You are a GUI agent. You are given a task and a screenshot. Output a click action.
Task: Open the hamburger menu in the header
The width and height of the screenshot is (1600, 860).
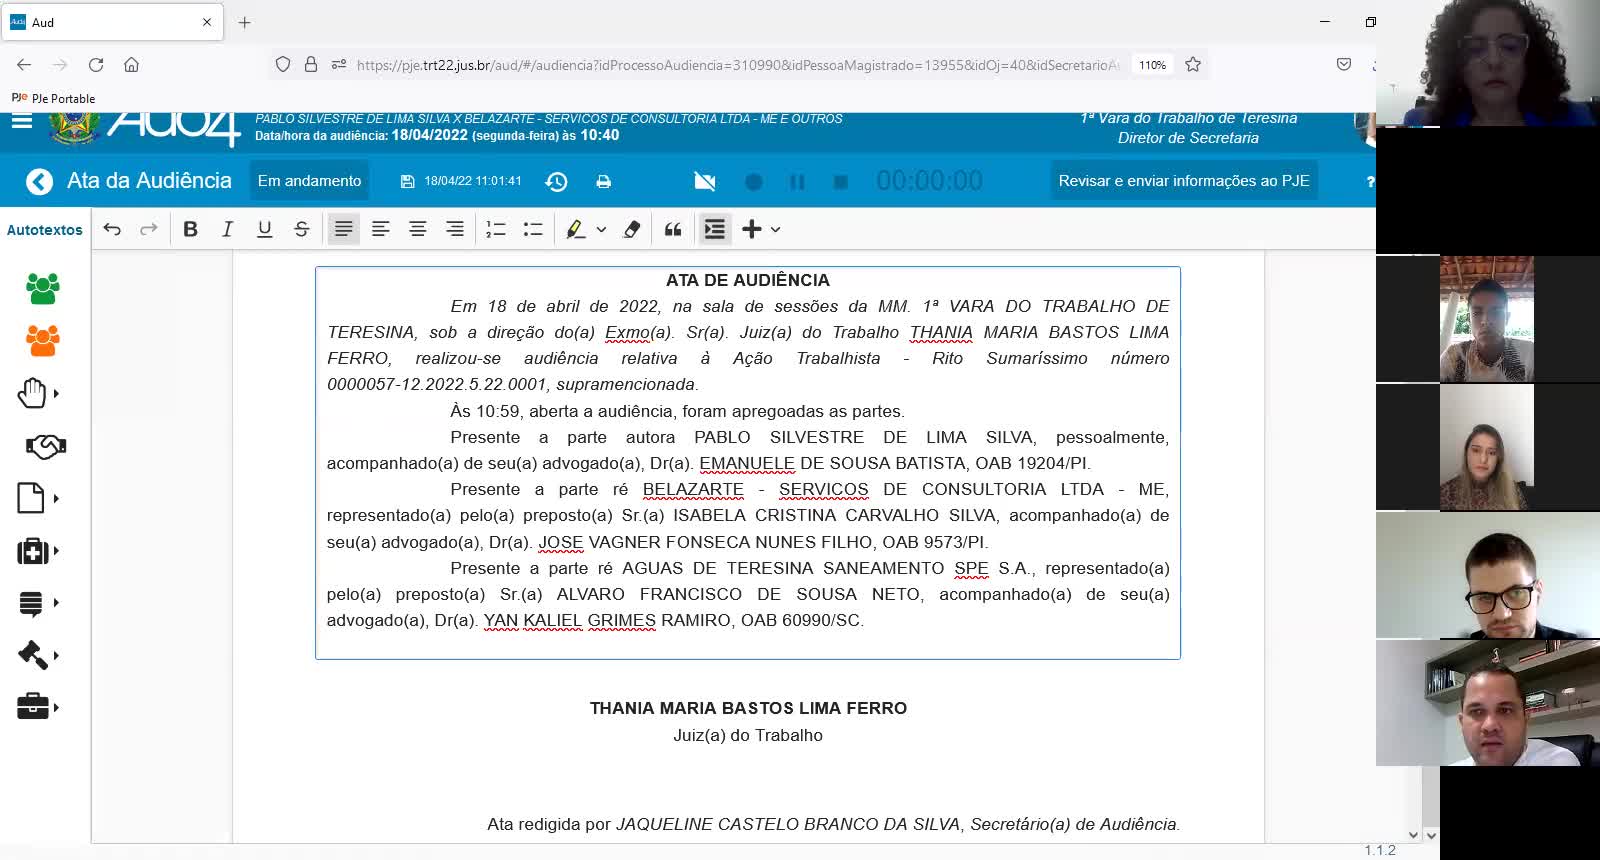21,121
